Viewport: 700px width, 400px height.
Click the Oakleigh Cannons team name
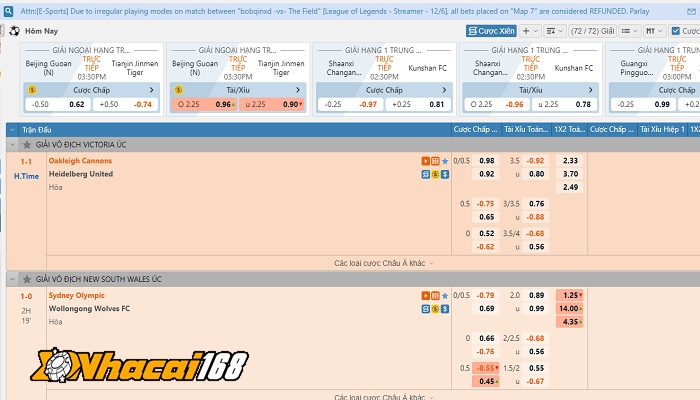coord(80,161)
